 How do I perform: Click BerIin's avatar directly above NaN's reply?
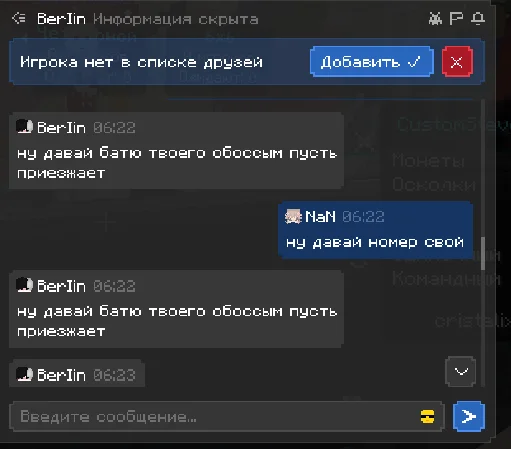tap(24, 127)
